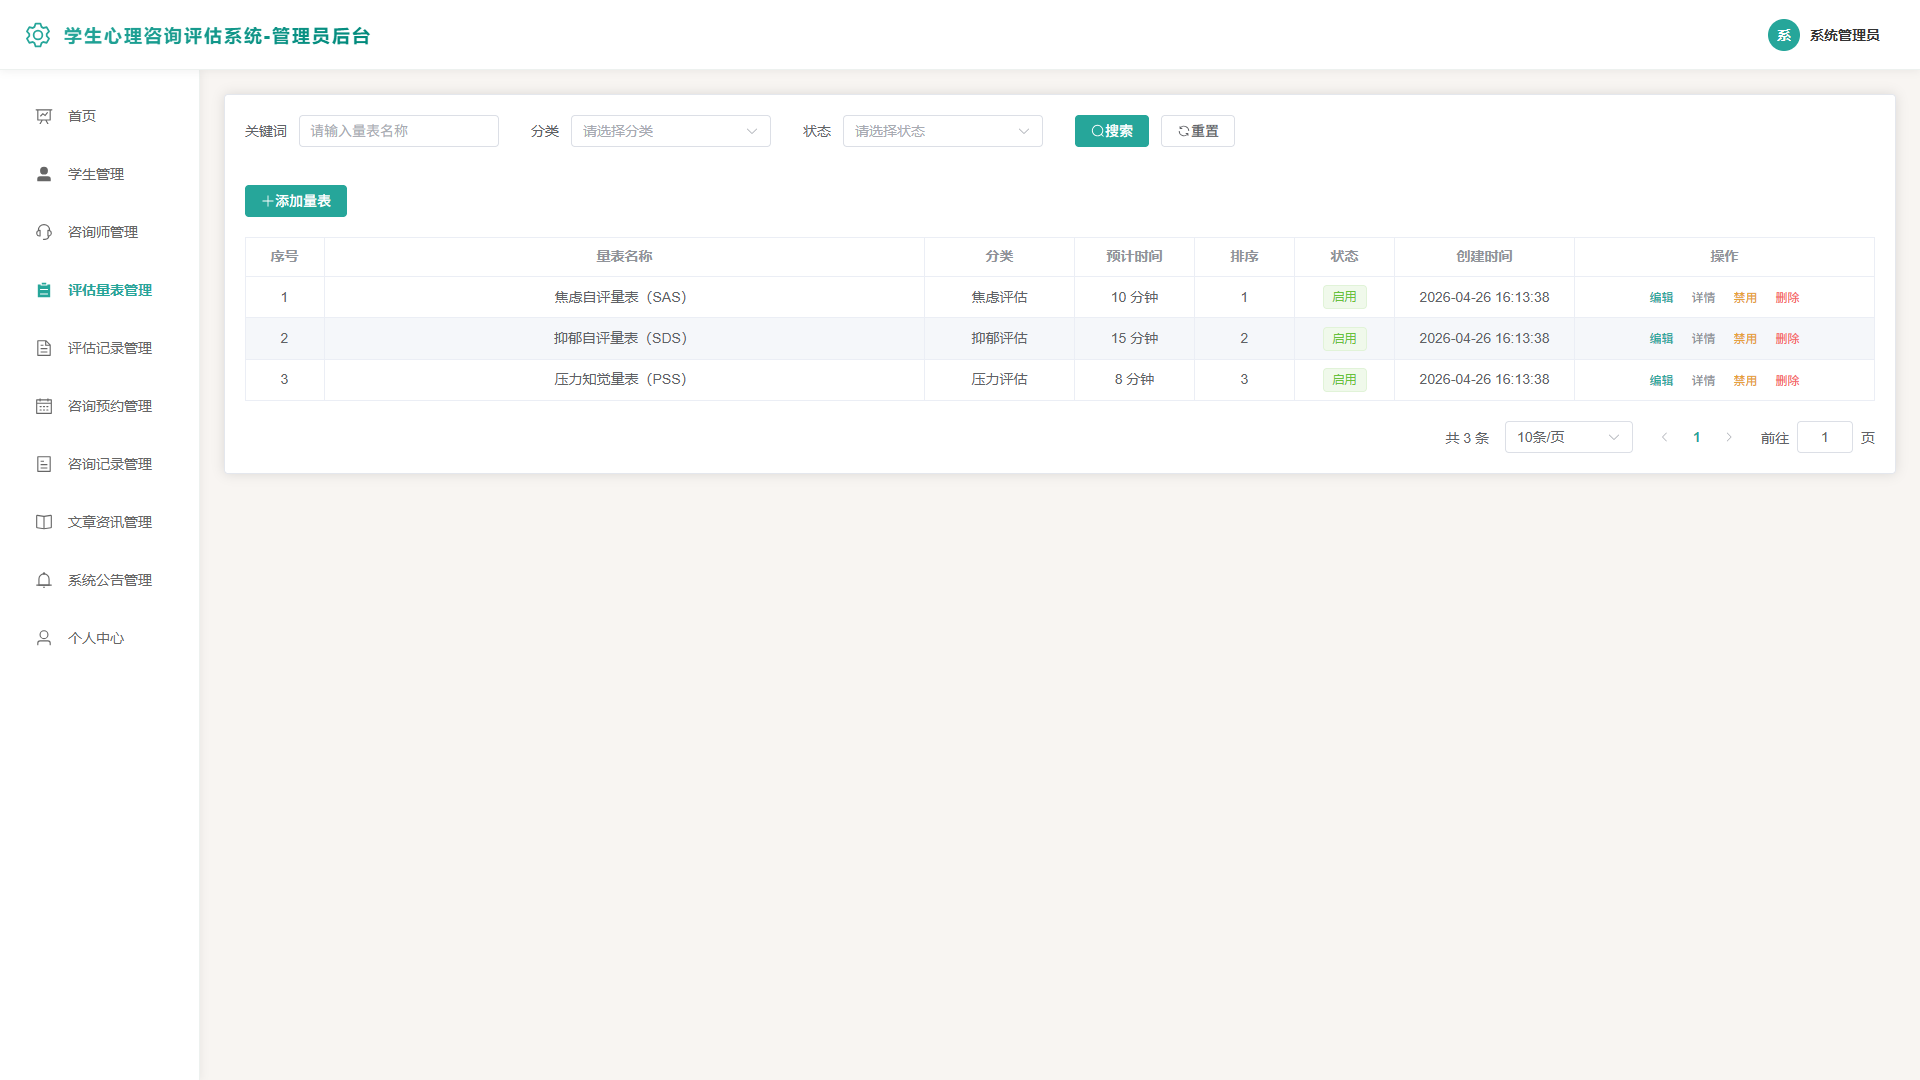Open the 状态 status dropdown
Screen dimensions: 1920x1080
point(943,131)
